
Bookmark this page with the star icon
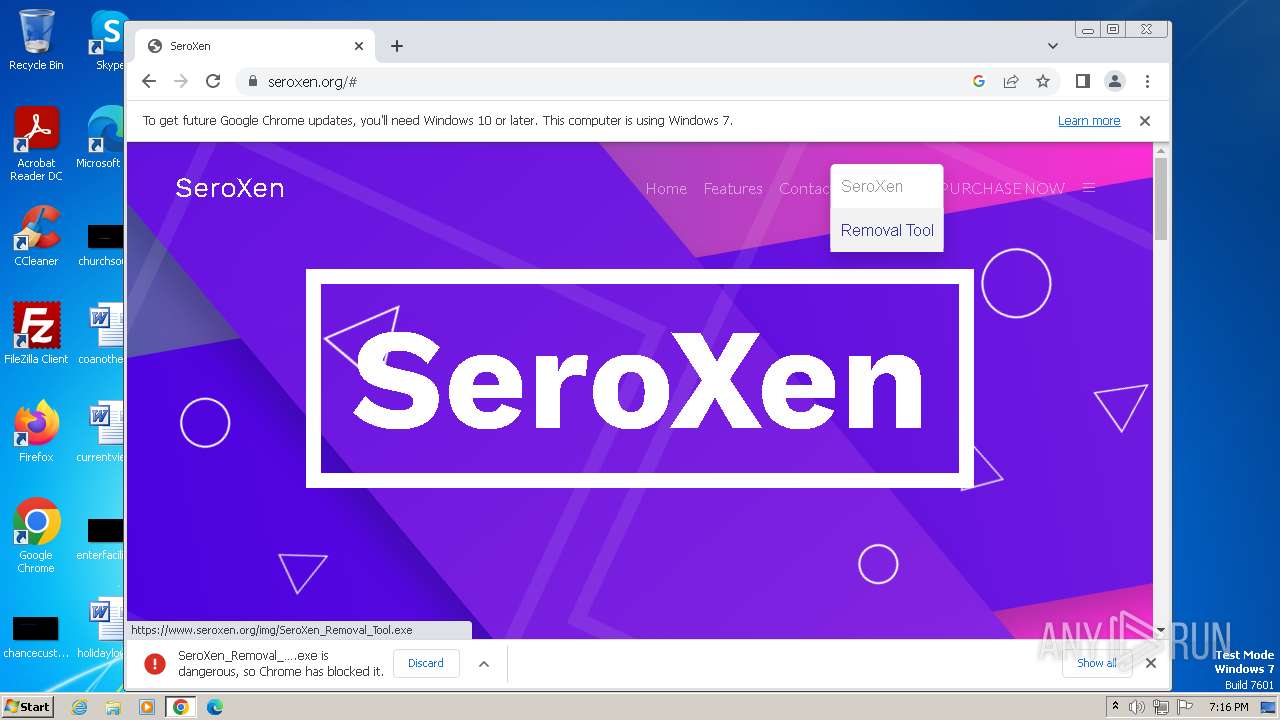1043,81
